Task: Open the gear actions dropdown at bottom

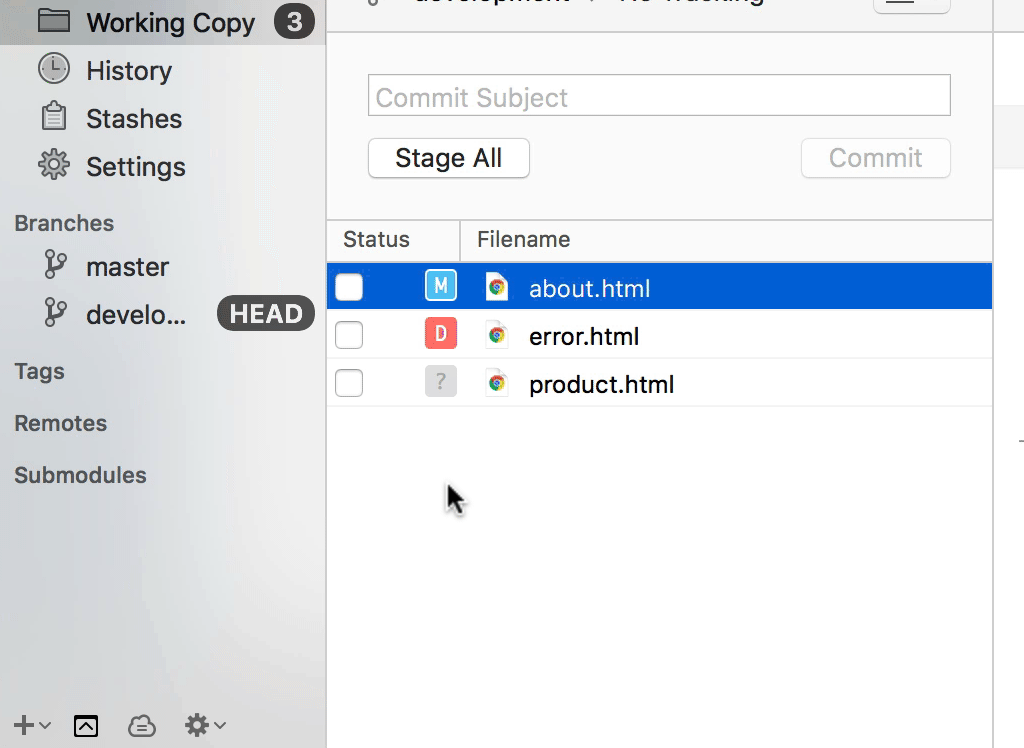Action: coord(205,726)
